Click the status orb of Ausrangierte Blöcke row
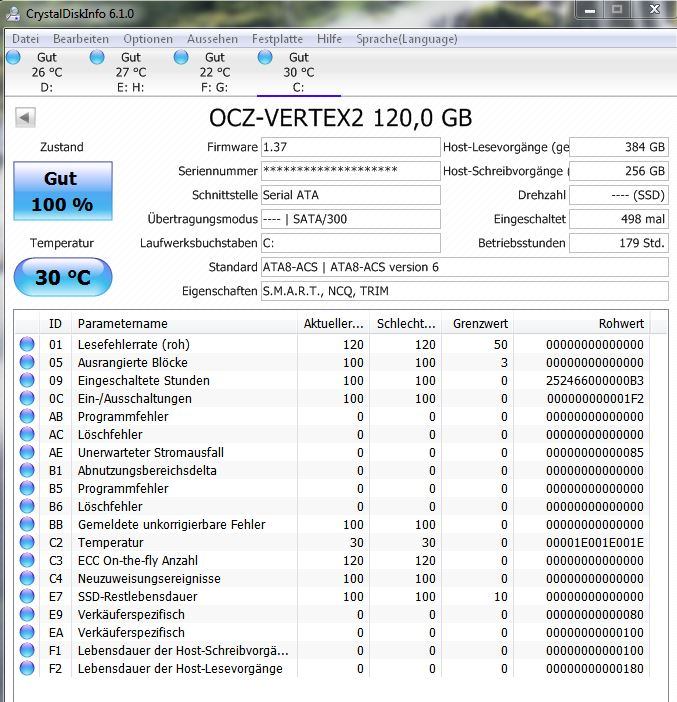677x702 pixels. [x=27, y=362]
